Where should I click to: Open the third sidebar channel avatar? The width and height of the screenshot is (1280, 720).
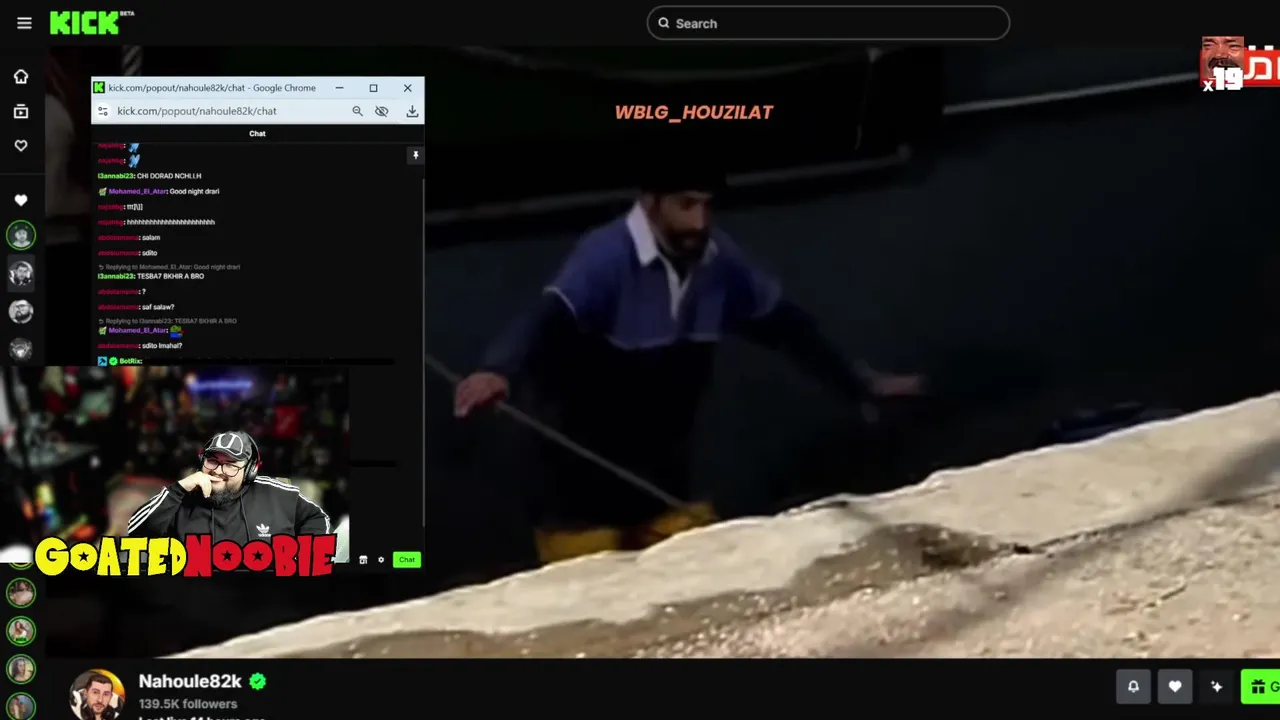click(21, 311)
